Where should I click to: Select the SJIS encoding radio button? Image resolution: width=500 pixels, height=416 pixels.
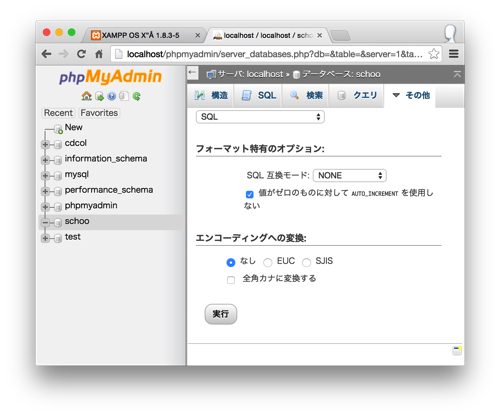coord(306,262)
